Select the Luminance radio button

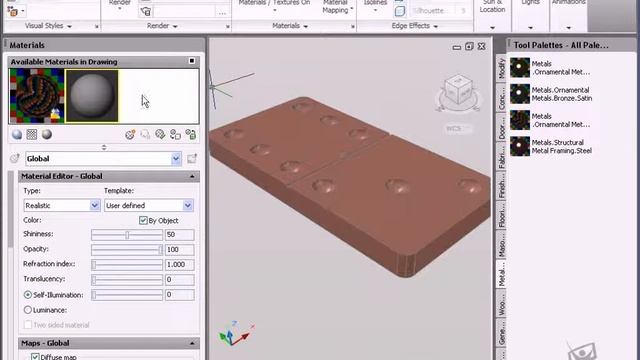click(x=28, y=310)
